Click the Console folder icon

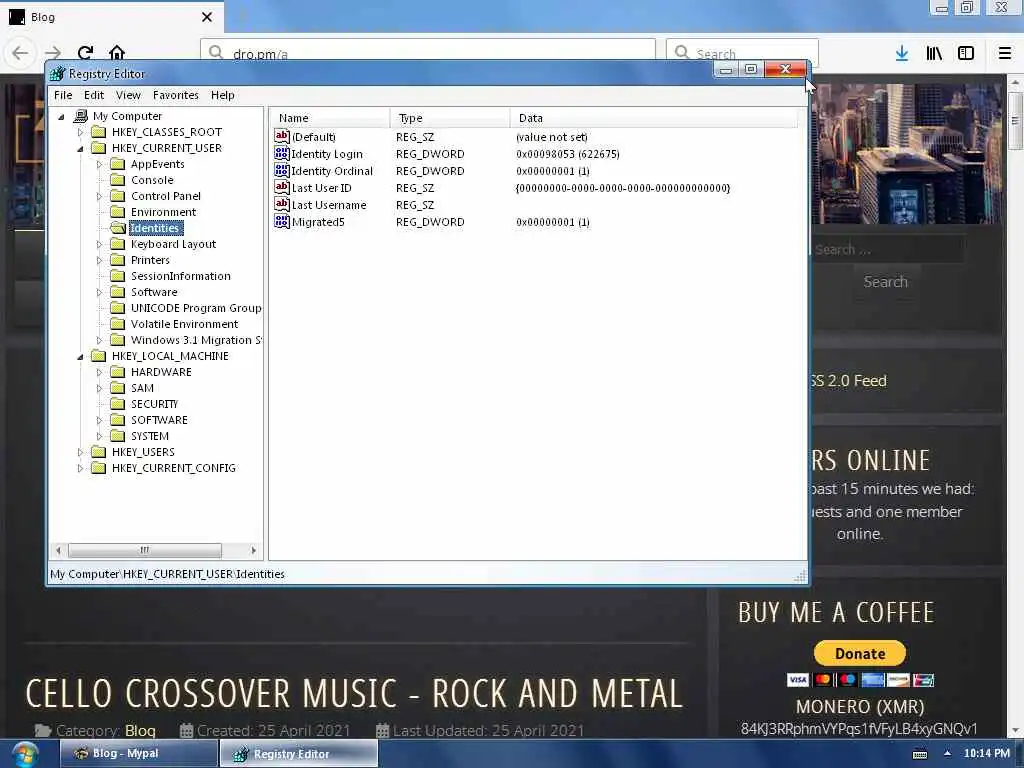[x=118, y=180]
